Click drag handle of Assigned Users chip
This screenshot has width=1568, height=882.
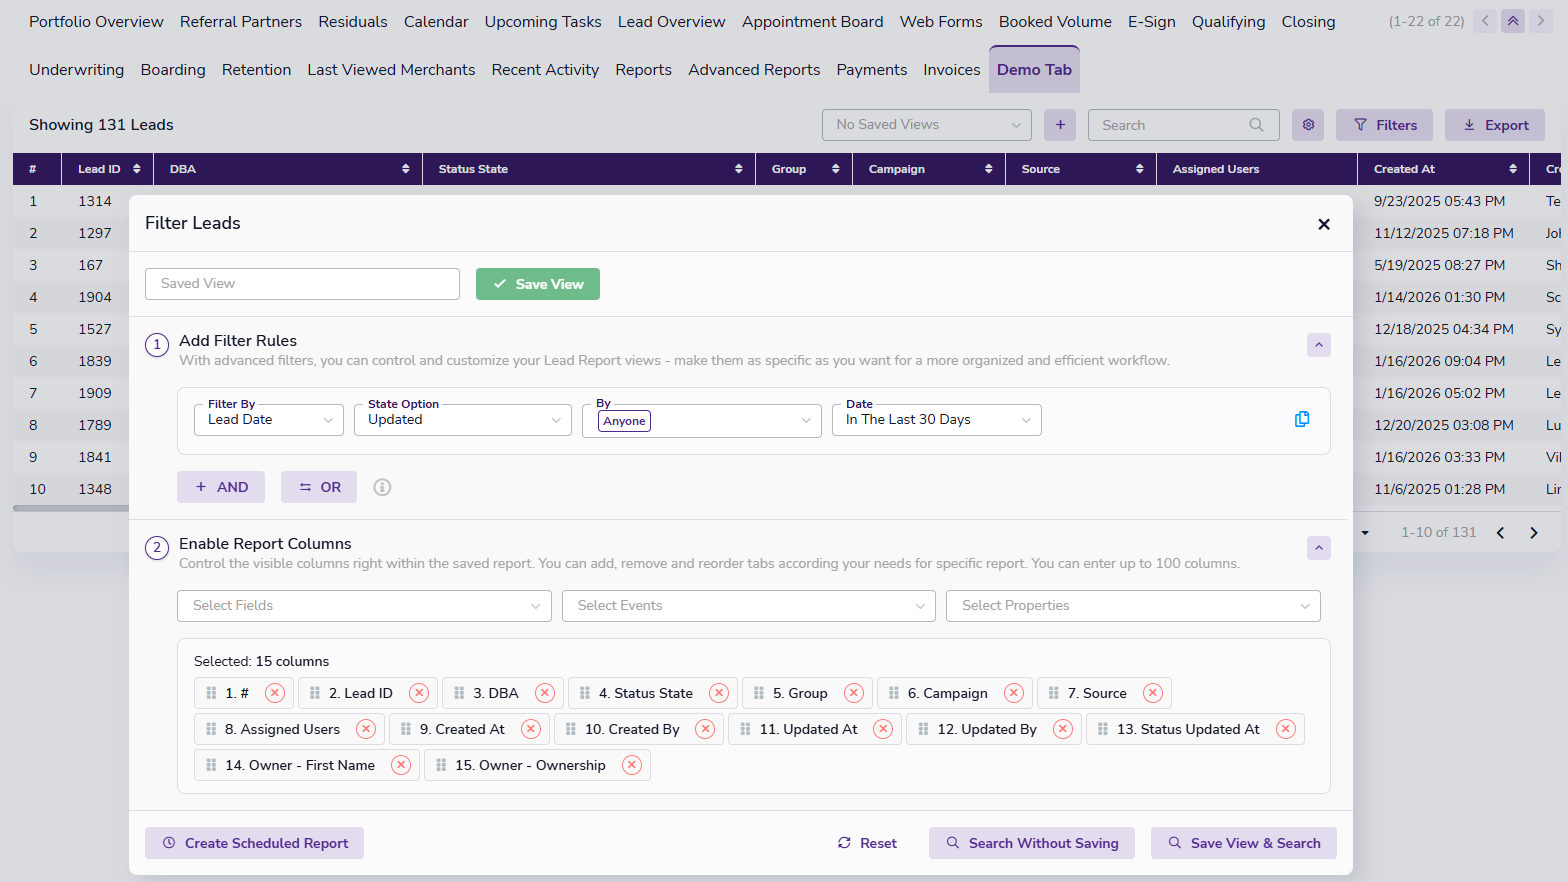coord(211,729)
